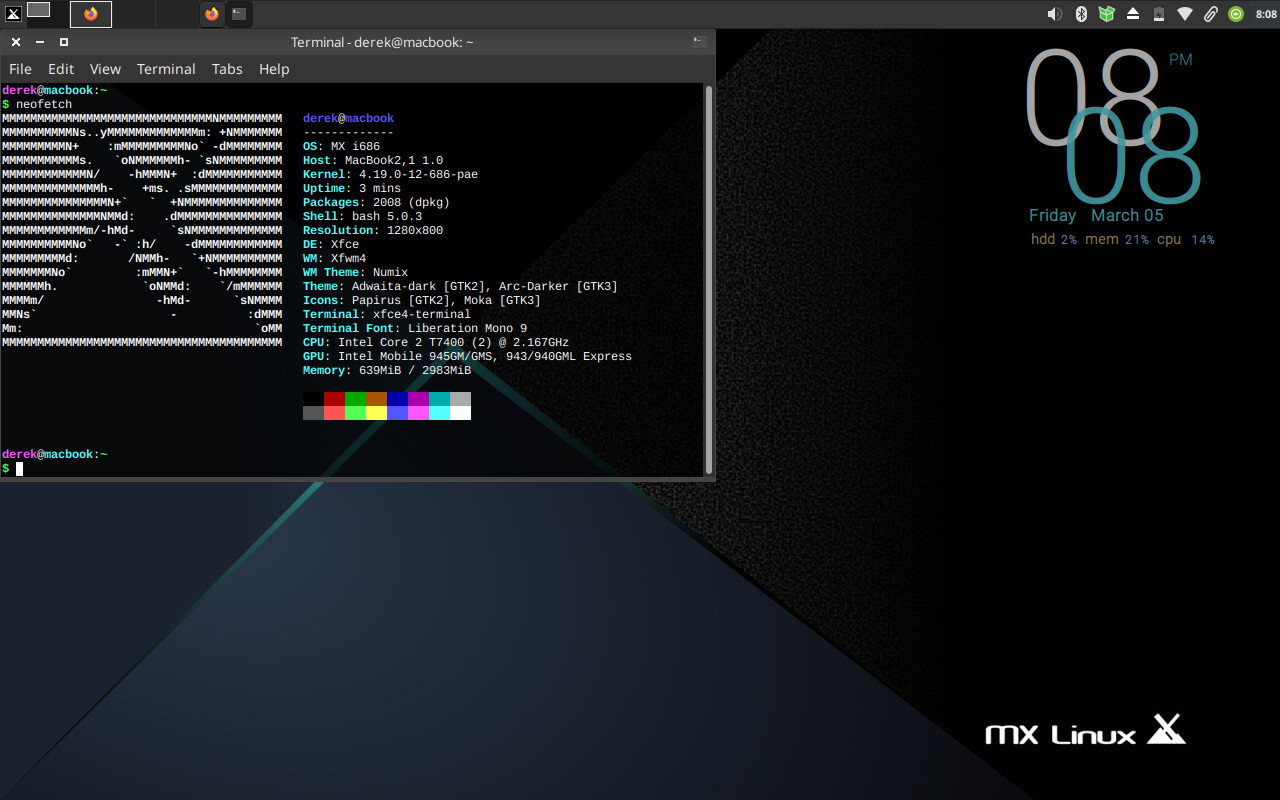The image size is (1280, 800).
Task: Open the View menu in Terminal
Action: click(x=105, y=69)
